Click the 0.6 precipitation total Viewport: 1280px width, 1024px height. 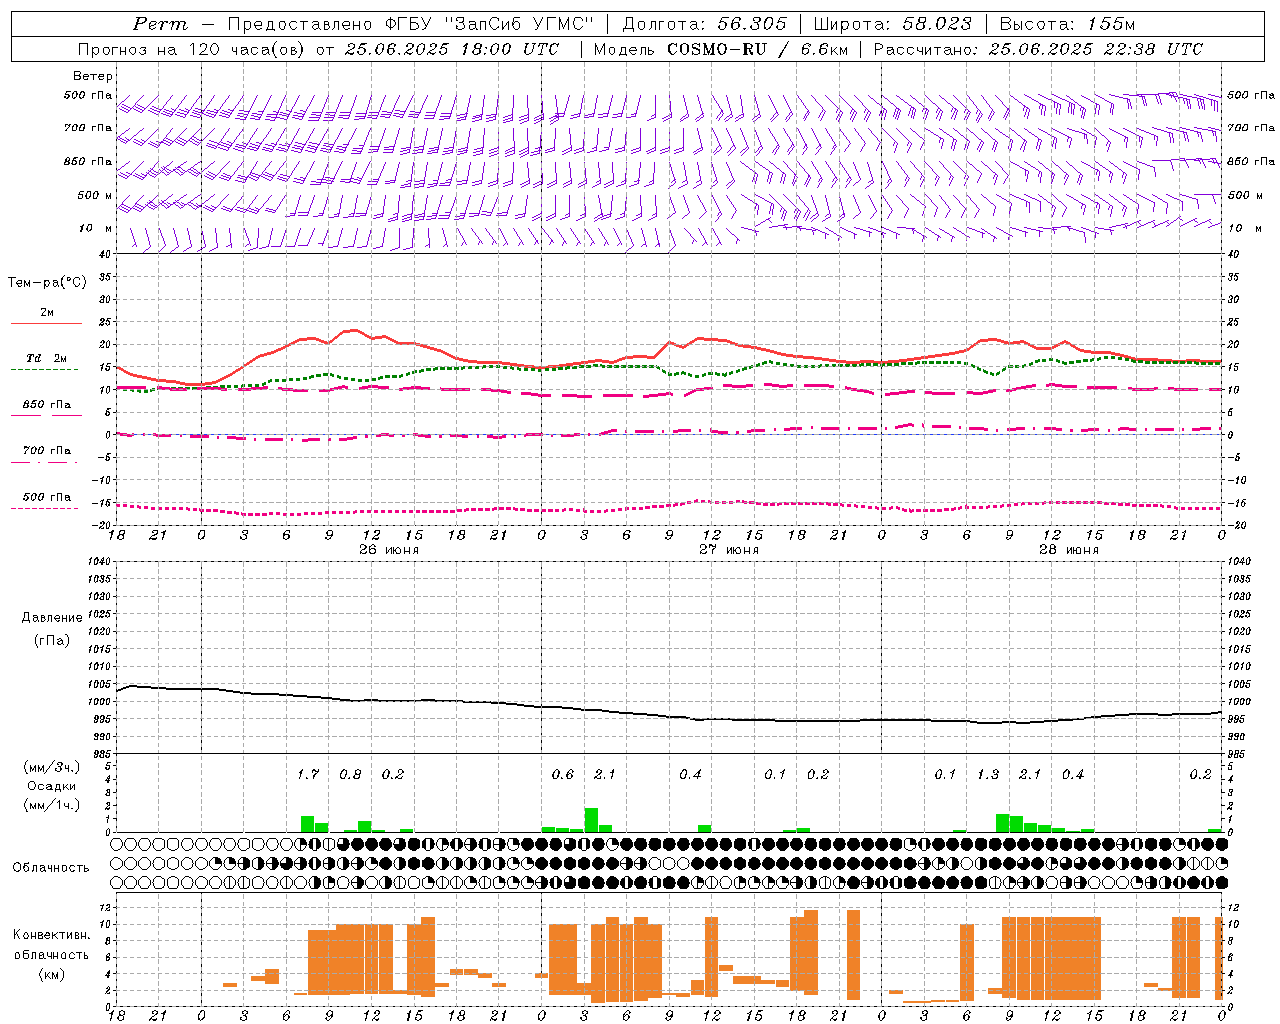[x=563, y=774]
